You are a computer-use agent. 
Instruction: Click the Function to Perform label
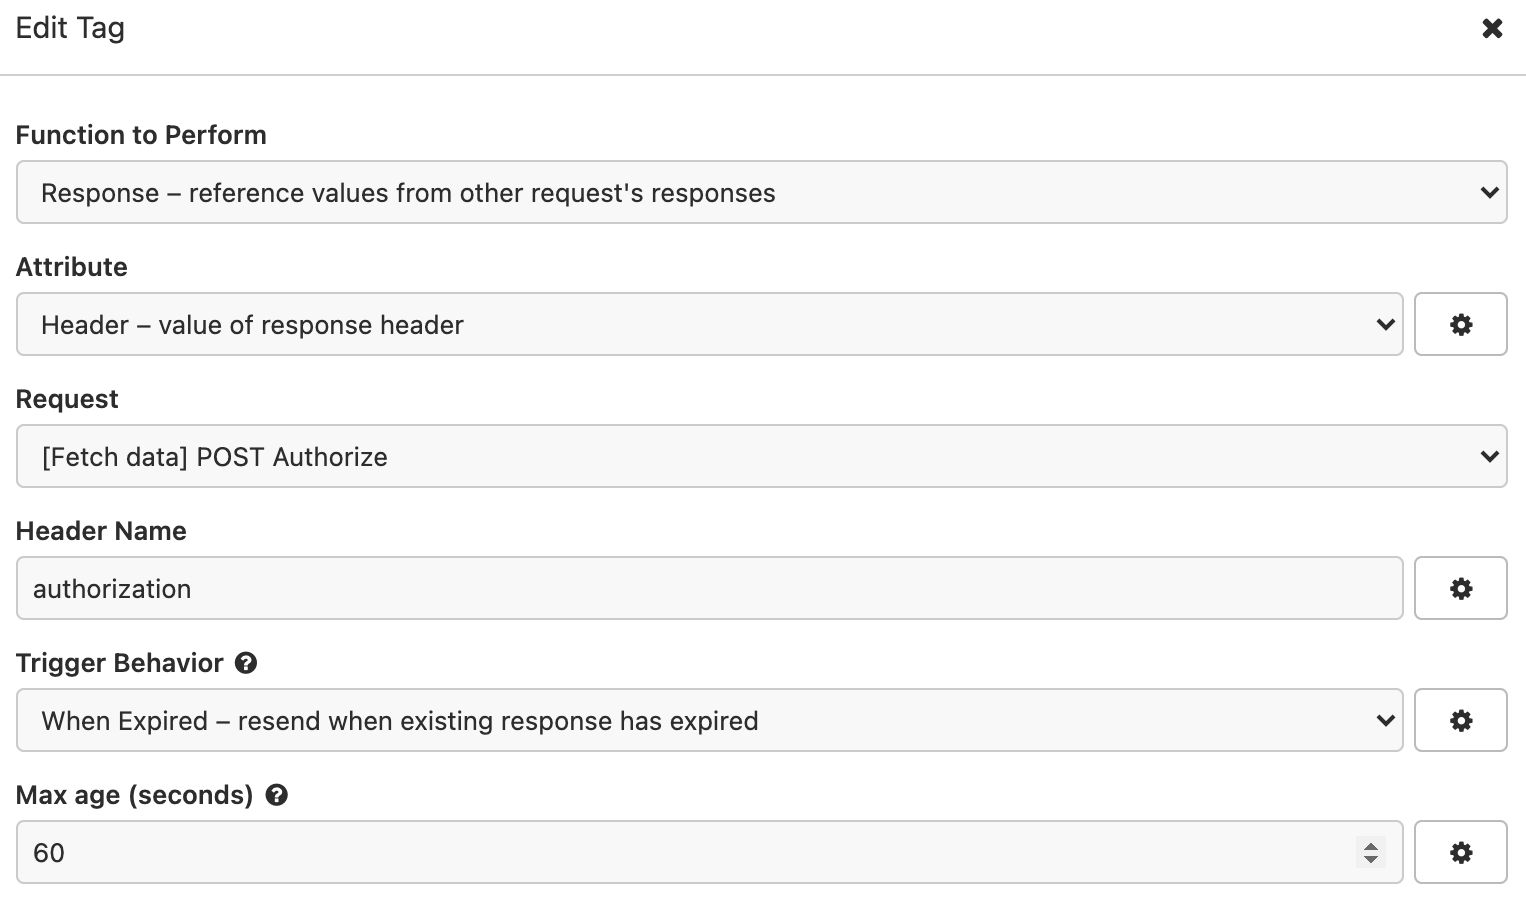click(x=141, y=135)
